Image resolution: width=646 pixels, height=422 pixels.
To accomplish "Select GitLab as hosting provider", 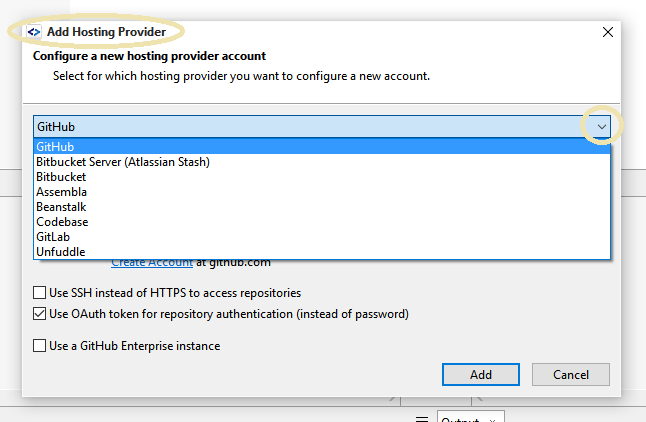I will coord(54,237).
